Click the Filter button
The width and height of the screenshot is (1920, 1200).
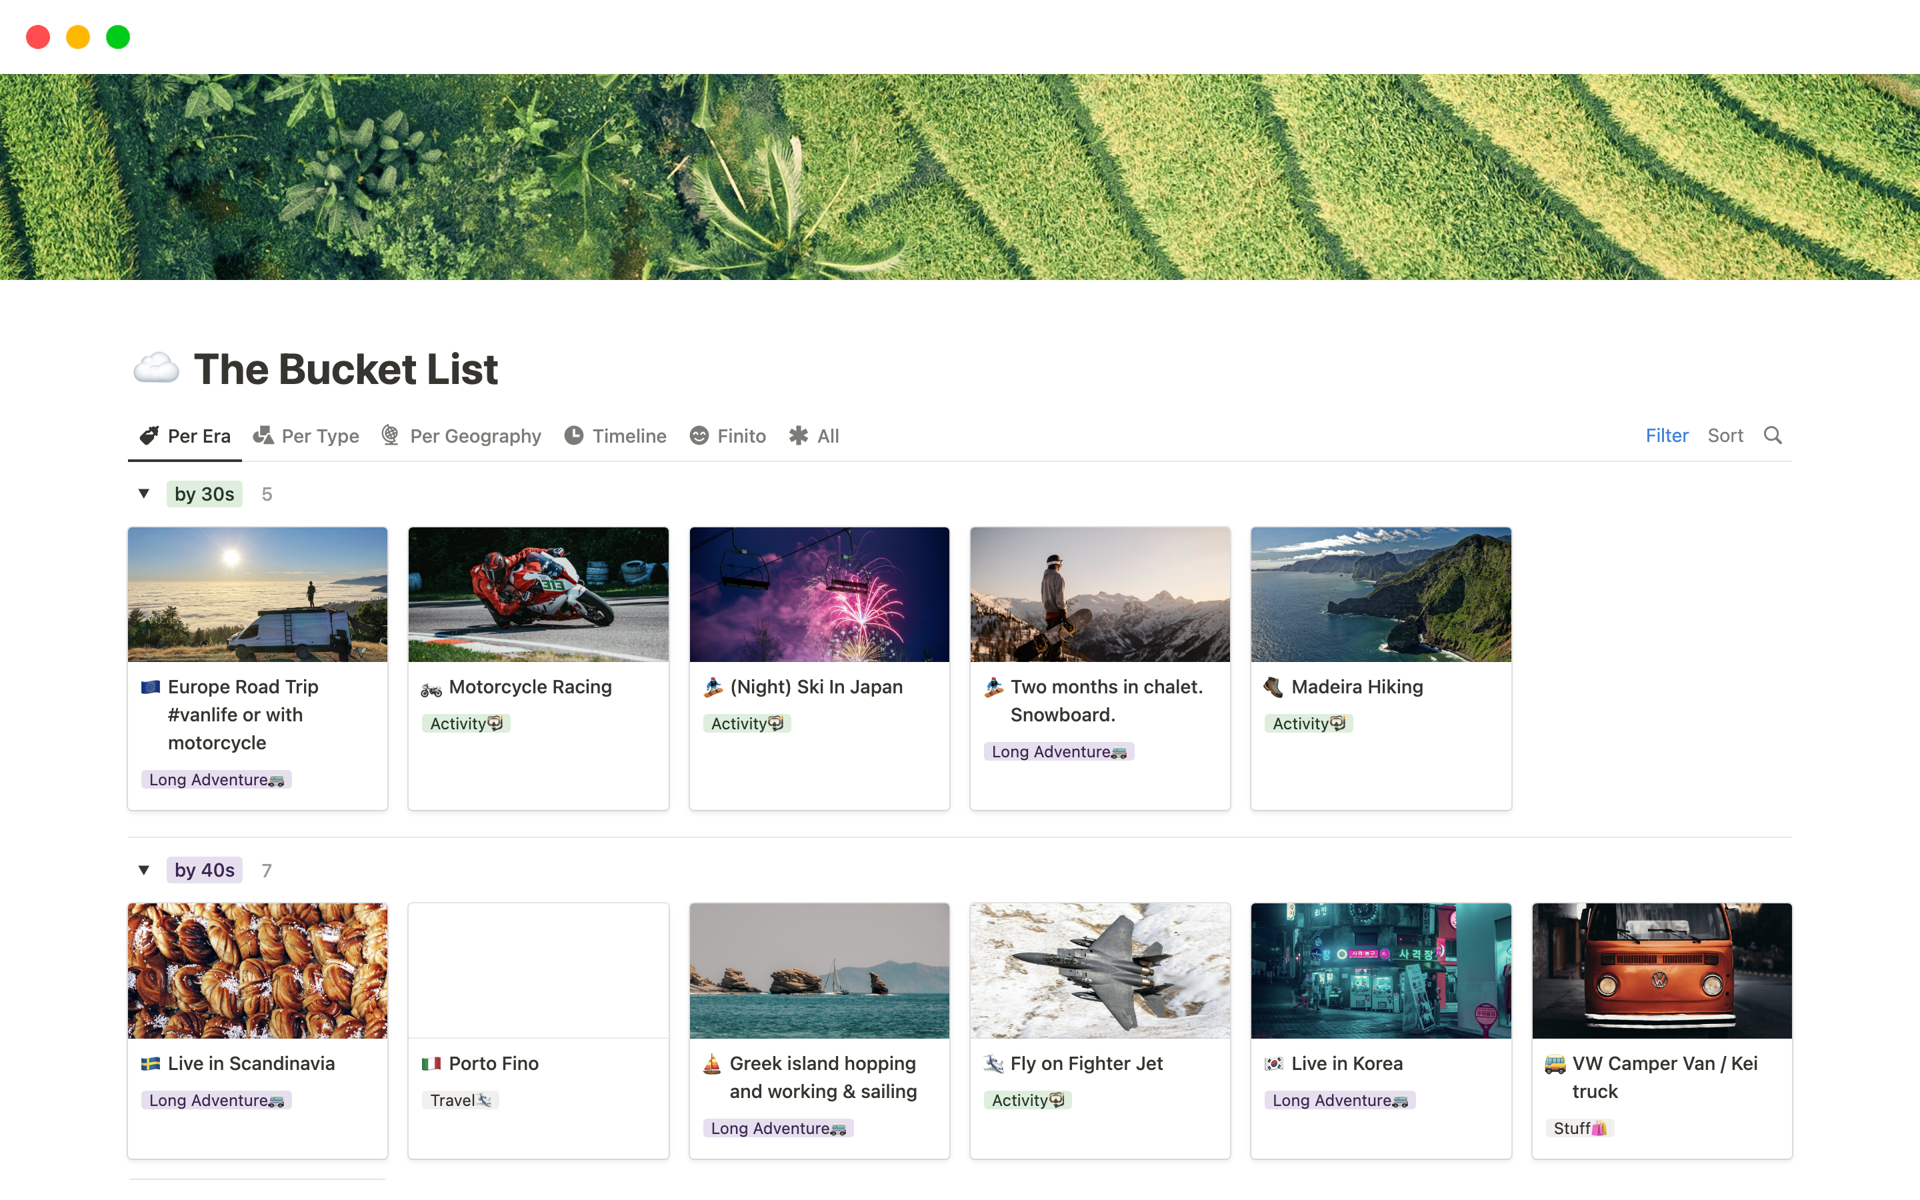click(1666, 435)
